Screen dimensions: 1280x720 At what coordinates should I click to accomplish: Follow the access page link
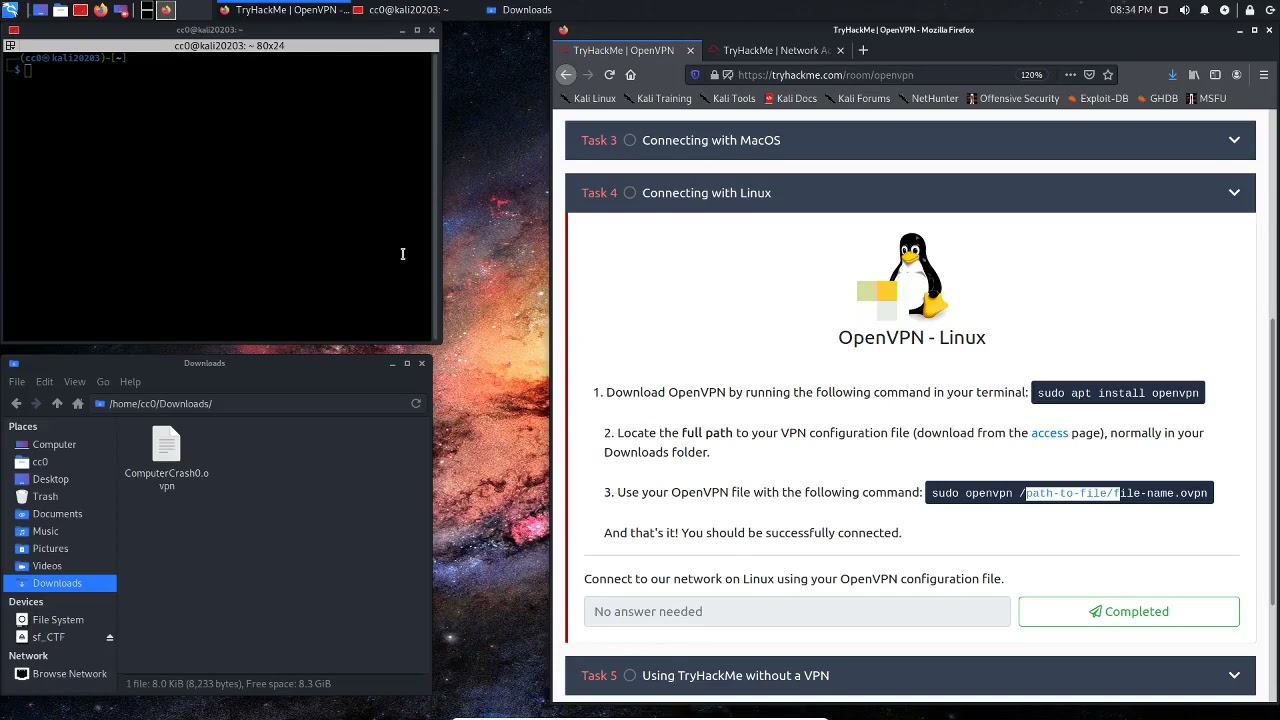click(1049, 433)
